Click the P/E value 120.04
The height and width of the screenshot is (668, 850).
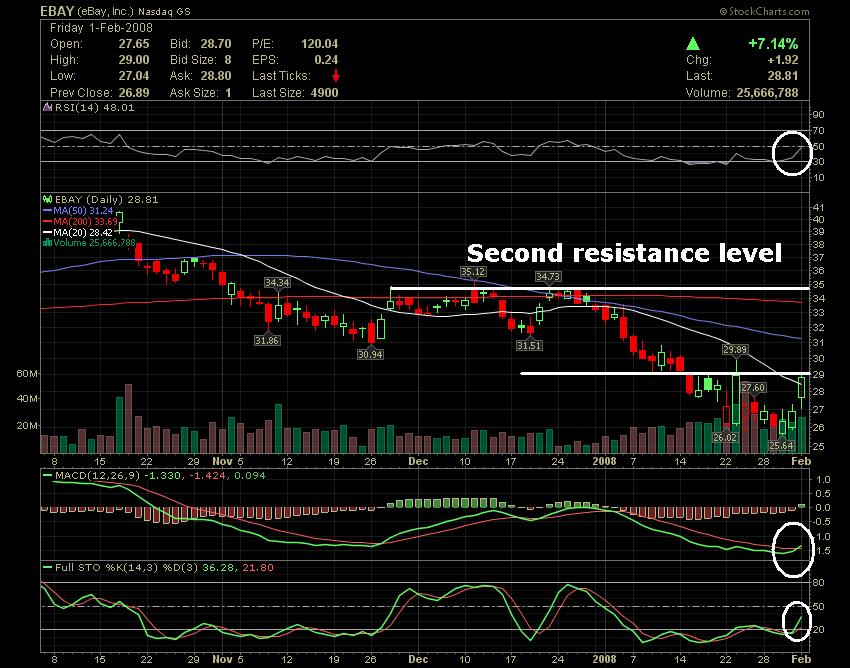(x=319, y=44)
